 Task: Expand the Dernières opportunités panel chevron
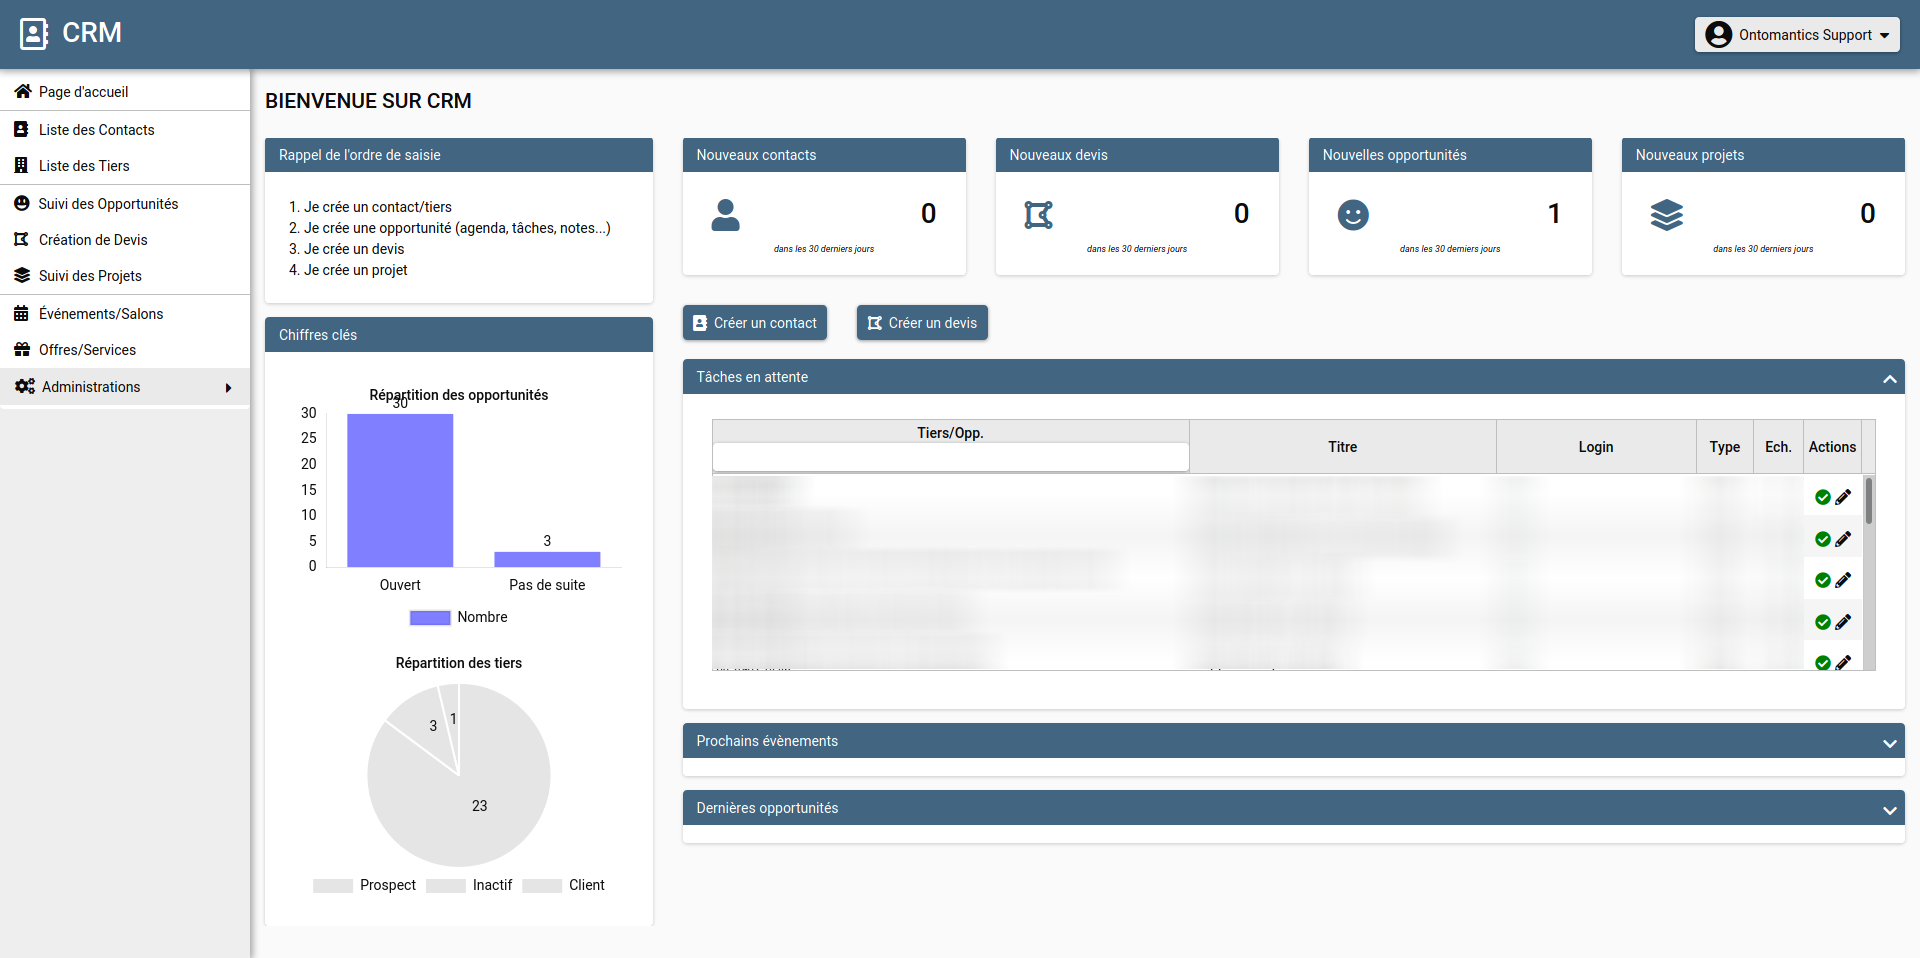[x=1889, y=810]
